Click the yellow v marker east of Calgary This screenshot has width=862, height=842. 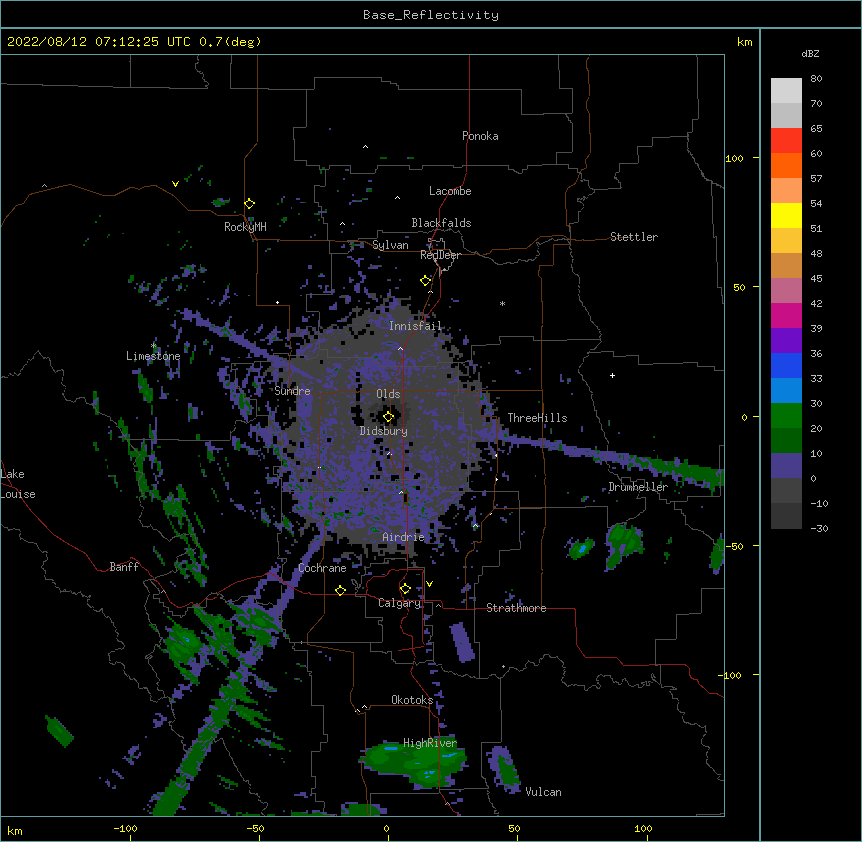[429, 584]
